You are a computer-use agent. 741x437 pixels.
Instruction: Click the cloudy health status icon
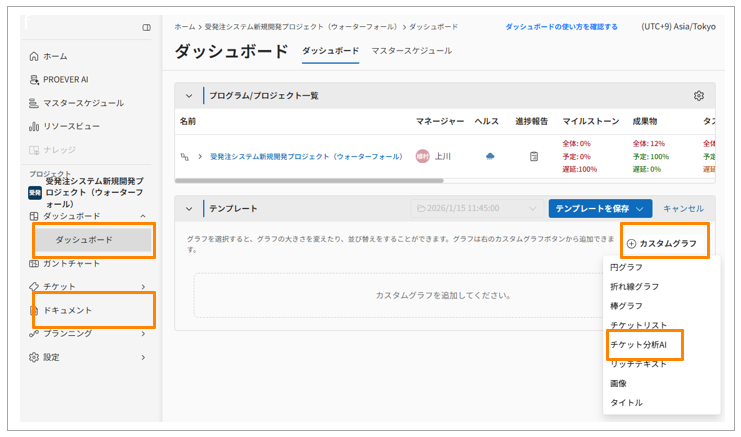[x=490, y=156]
